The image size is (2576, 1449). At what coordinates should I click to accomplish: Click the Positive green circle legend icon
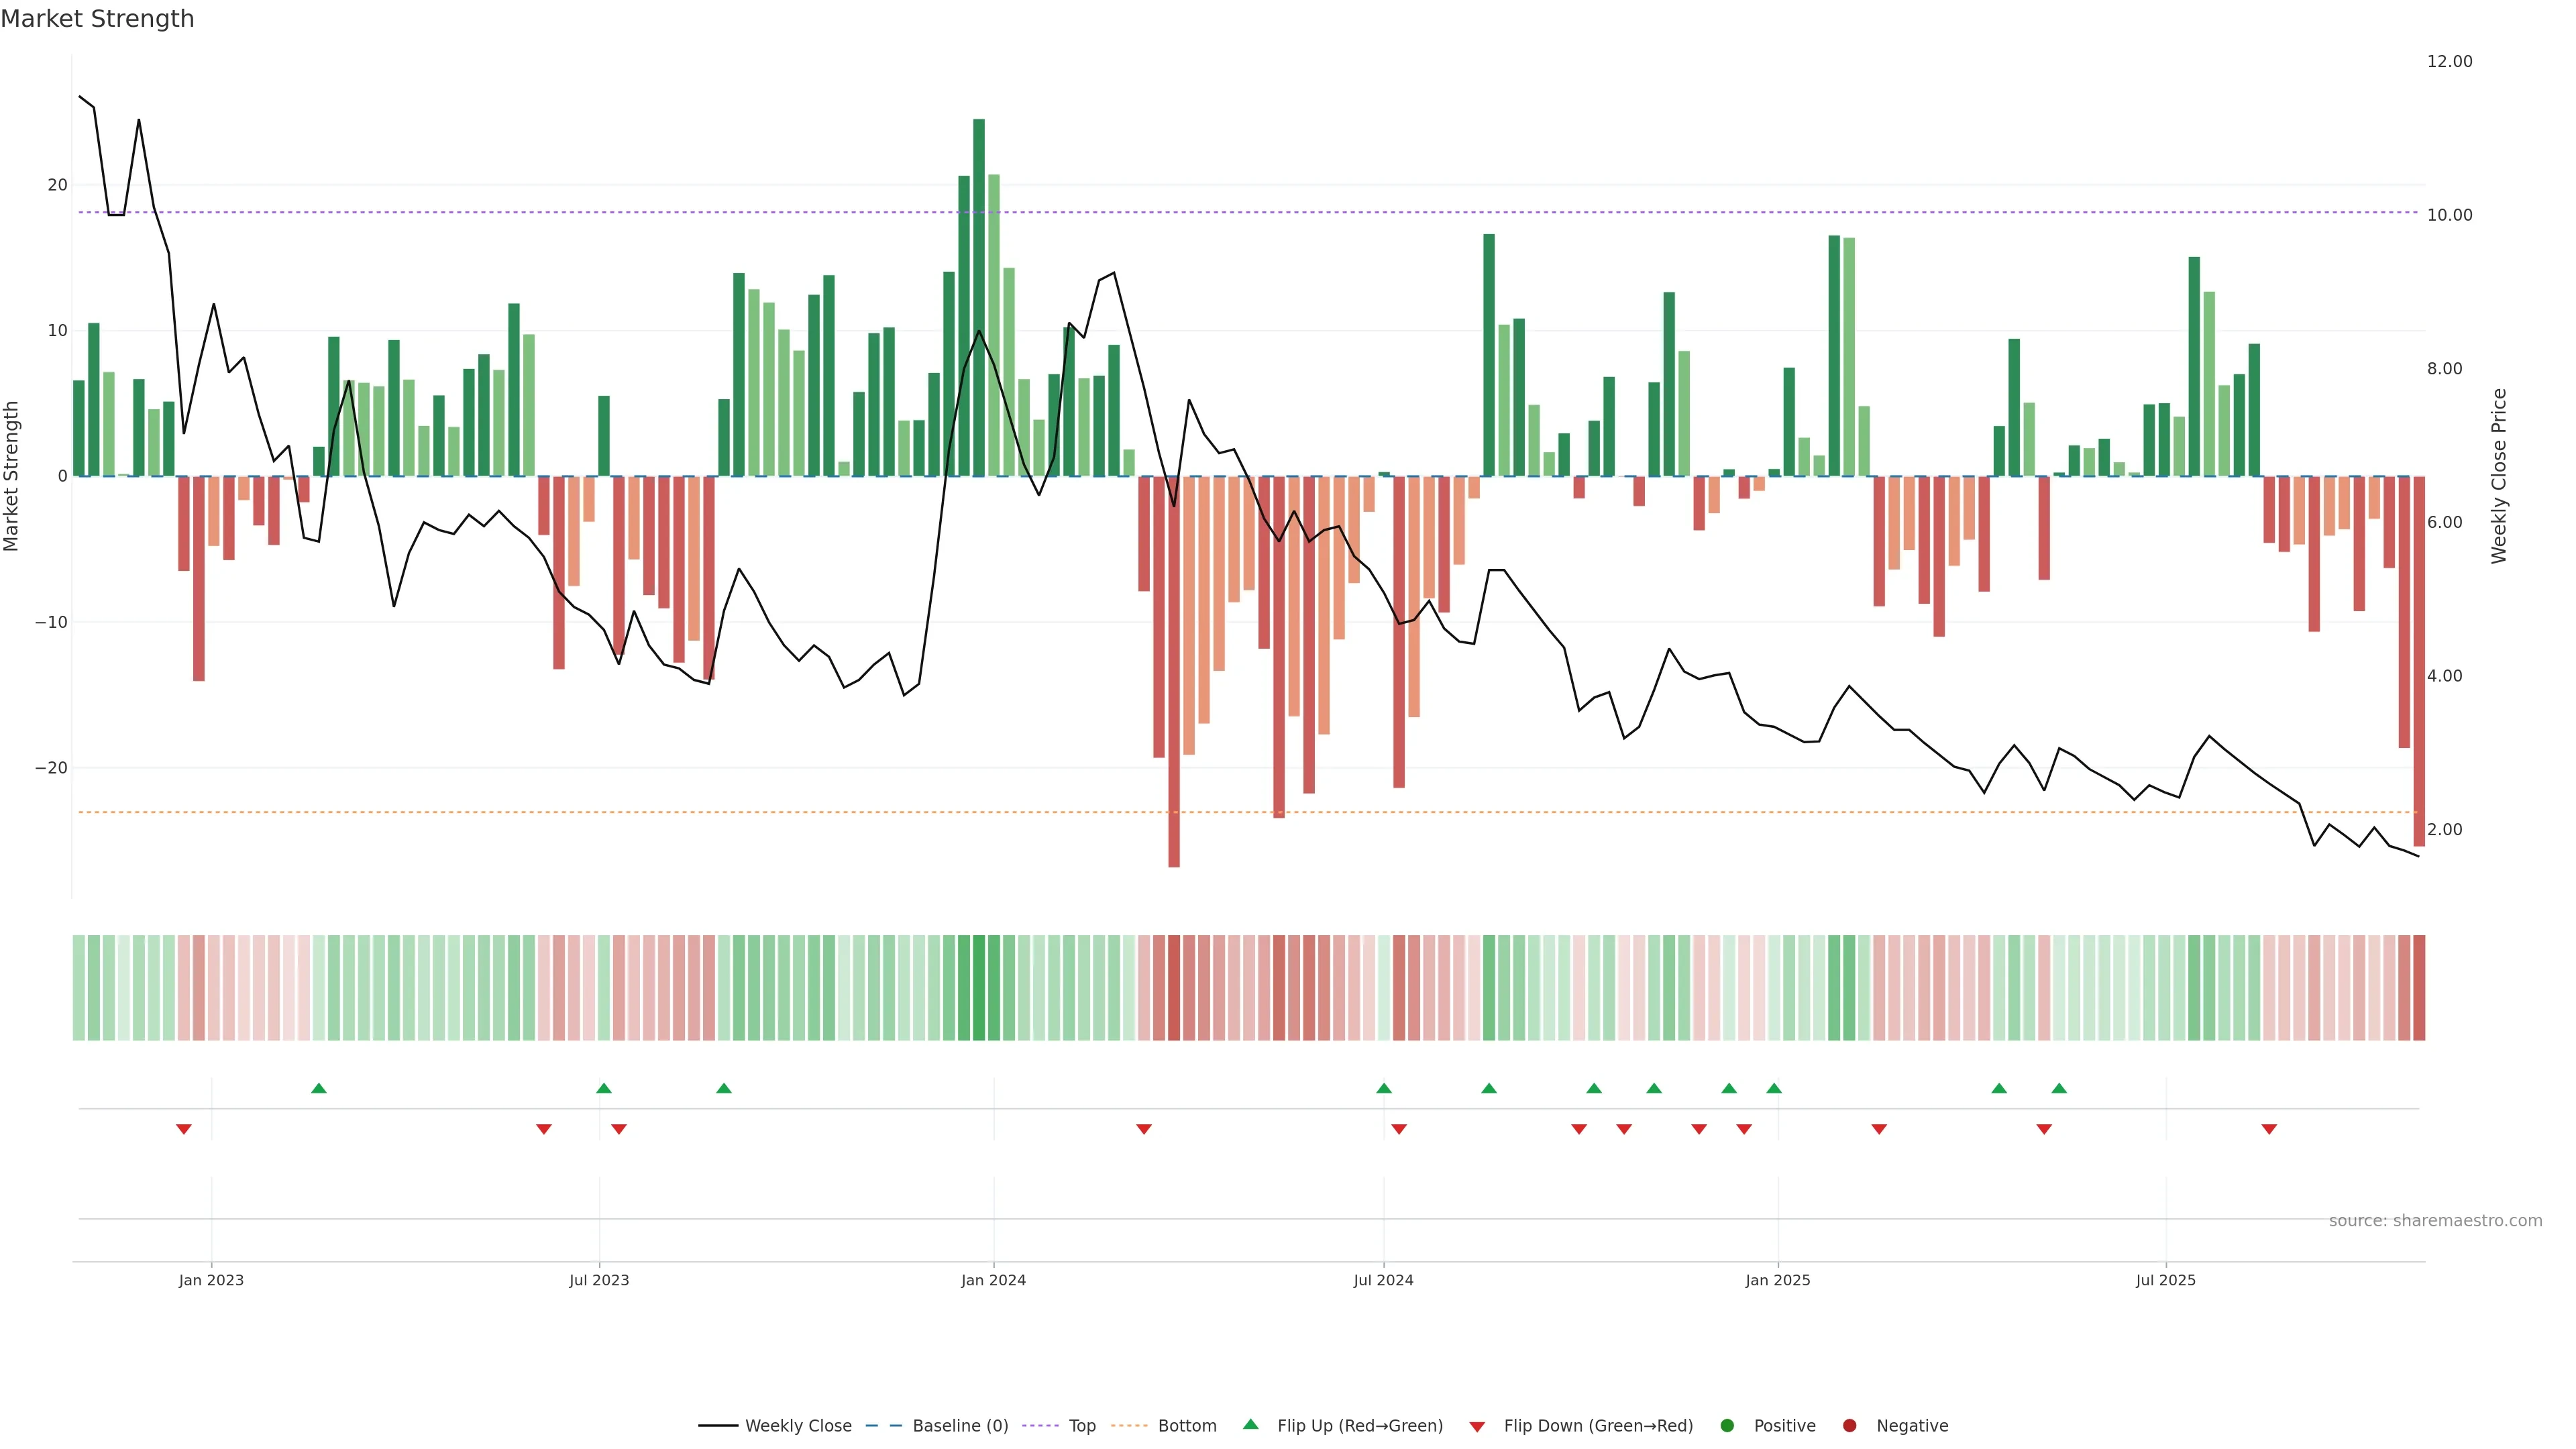pyautogui.click(x=1727, y=1426)
